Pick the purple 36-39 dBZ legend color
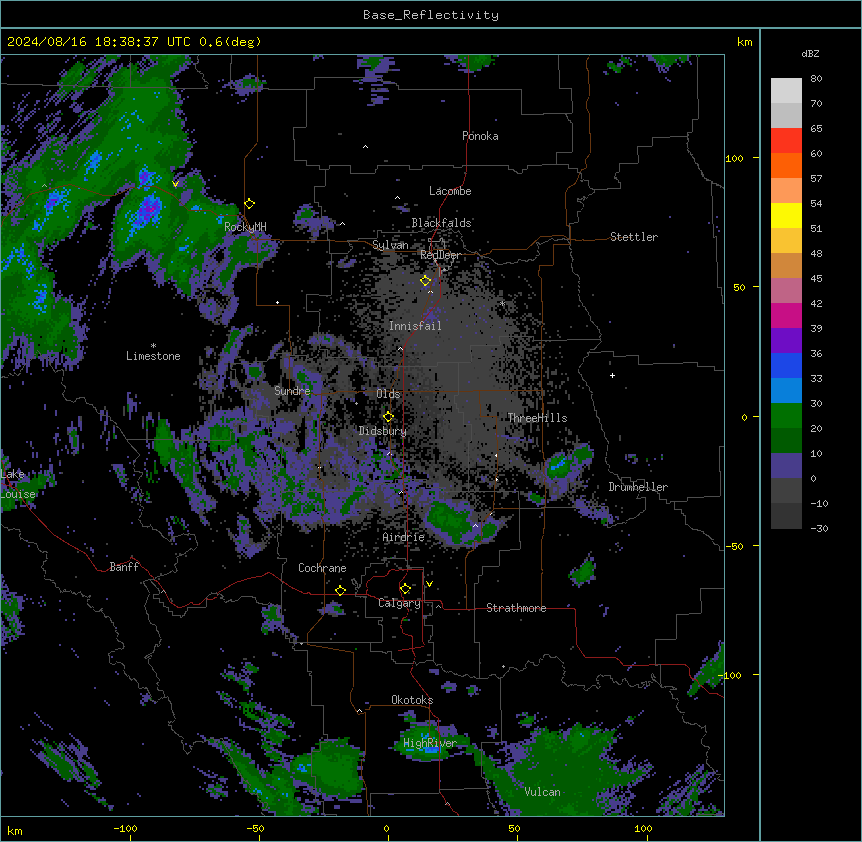The image size is (862, 842). coord(786,341)
